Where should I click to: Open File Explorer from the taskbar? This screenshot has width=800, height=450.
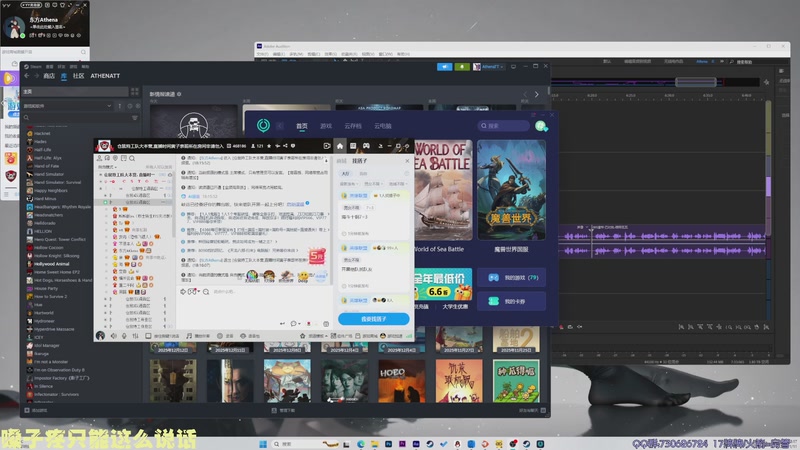374,444
